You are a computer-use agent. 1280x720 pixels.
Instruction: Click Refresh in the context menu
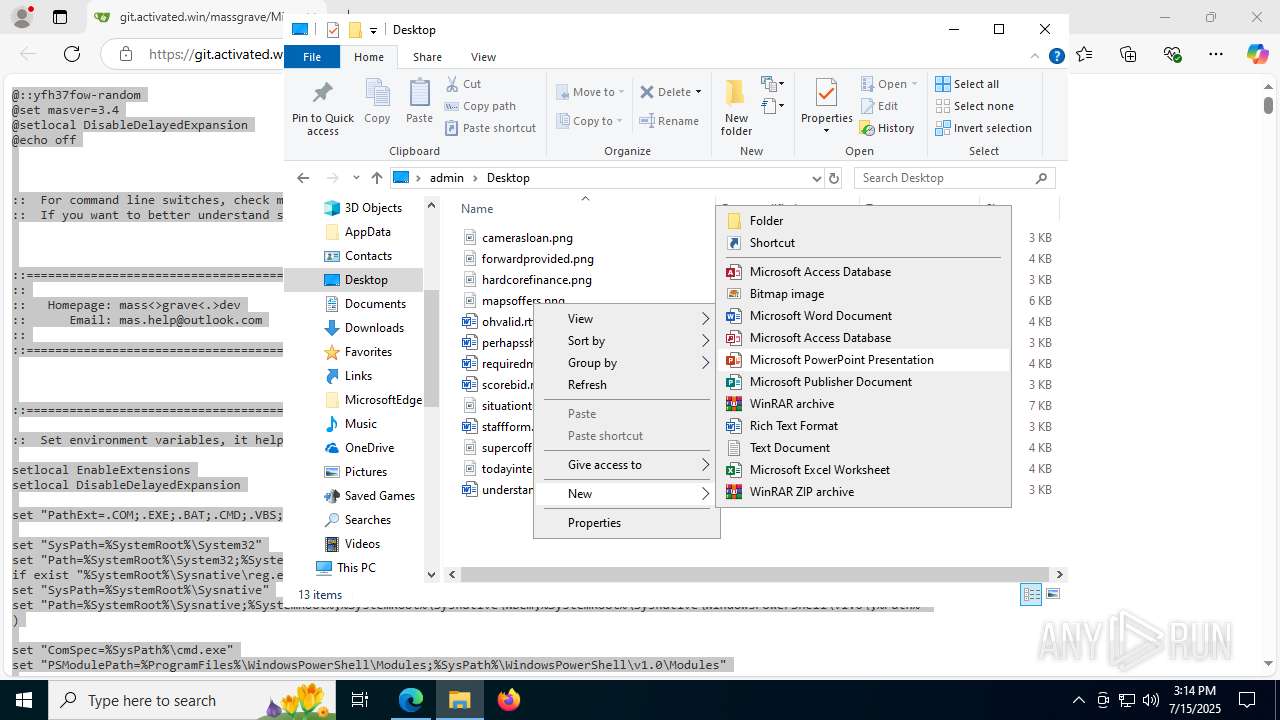[x=626, y=385]
